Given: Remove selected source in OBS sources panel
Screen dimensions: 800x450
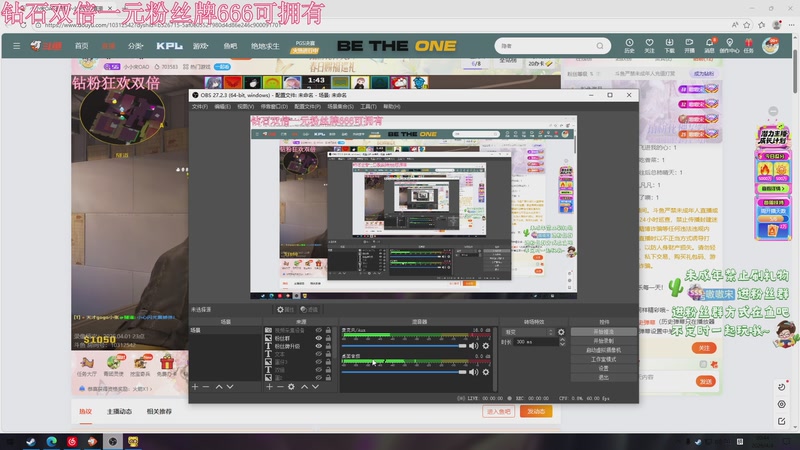Looking at the screenshot, I should [x=280, y=387].
